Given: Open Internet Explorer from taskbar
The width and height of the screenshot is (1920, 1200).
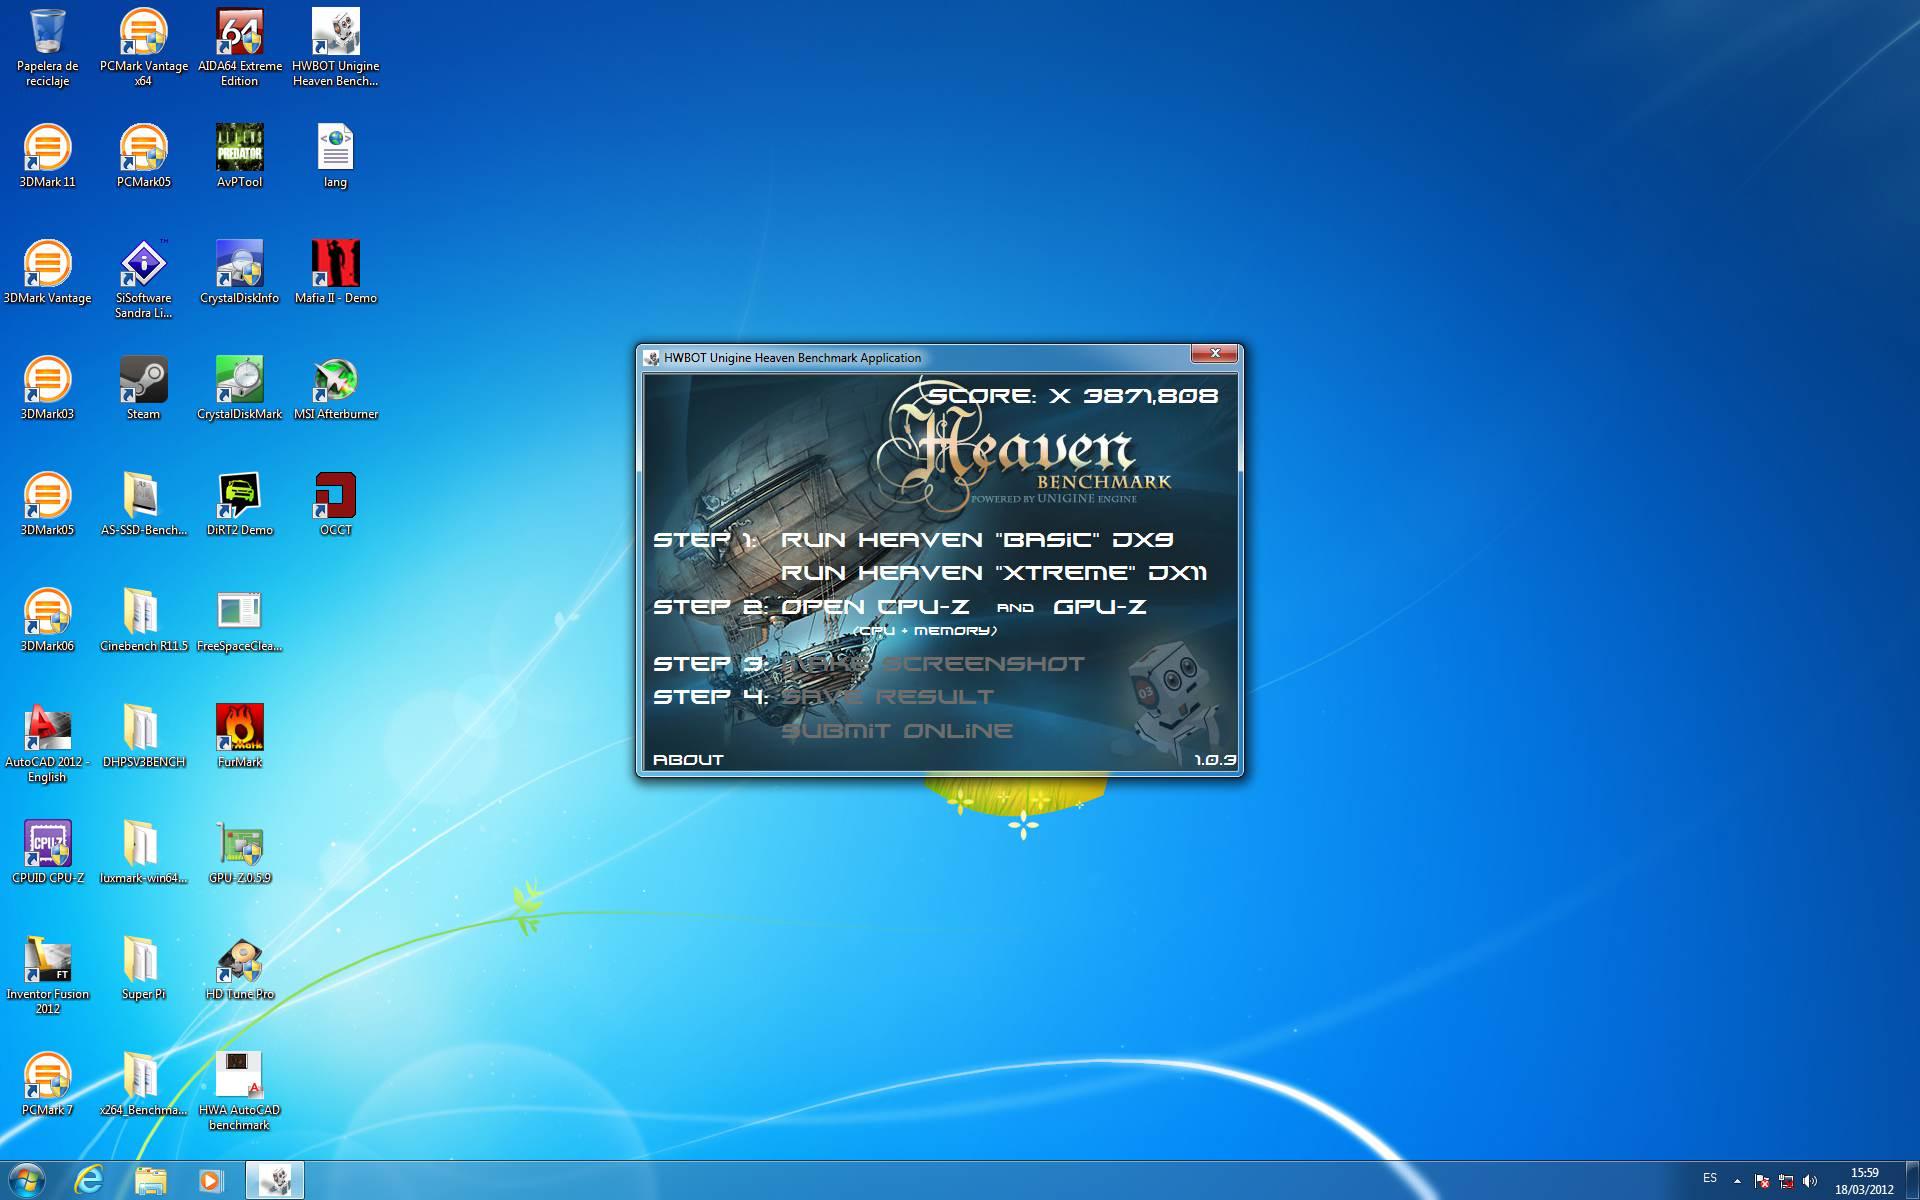Looking at the screenshot, I should click(x=89, y=1180).
